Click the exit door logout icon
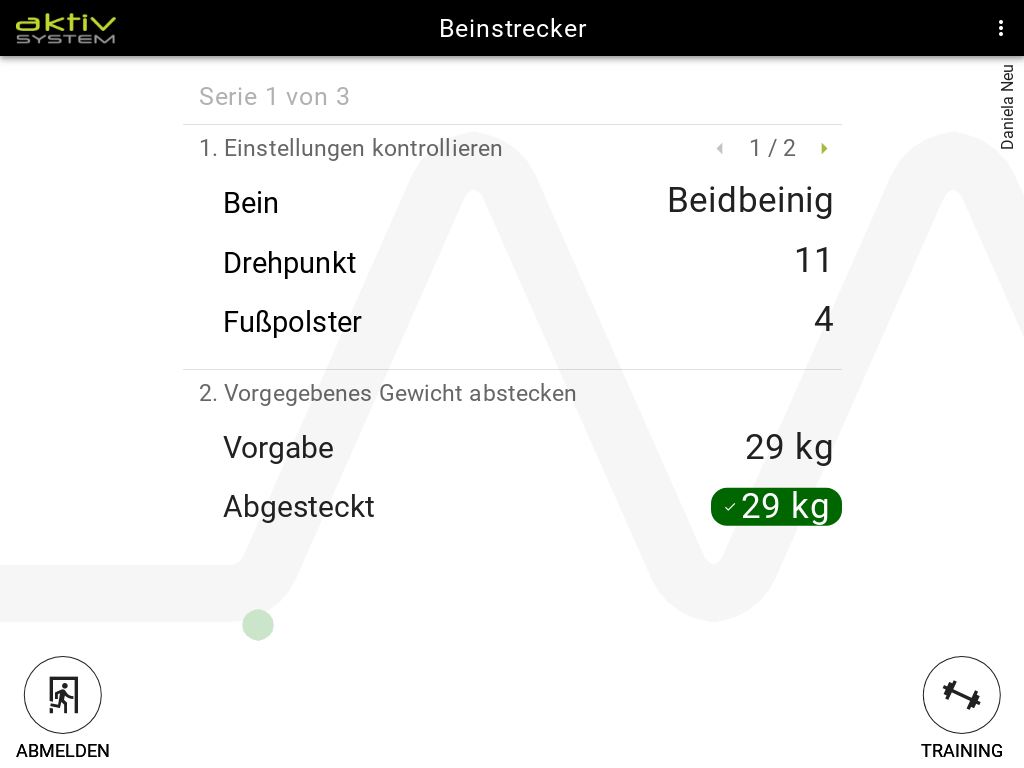Image resolution: width=1024 pixels, height=768 pixels. tap(63, 695)
